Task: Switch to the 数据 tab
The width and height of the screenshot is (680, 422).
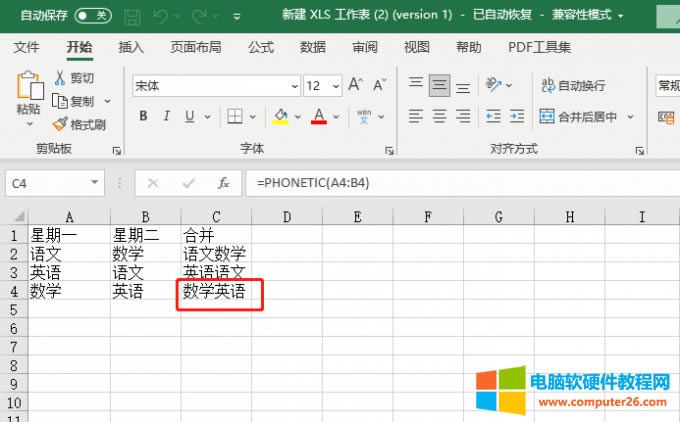Action: [313, 47]
